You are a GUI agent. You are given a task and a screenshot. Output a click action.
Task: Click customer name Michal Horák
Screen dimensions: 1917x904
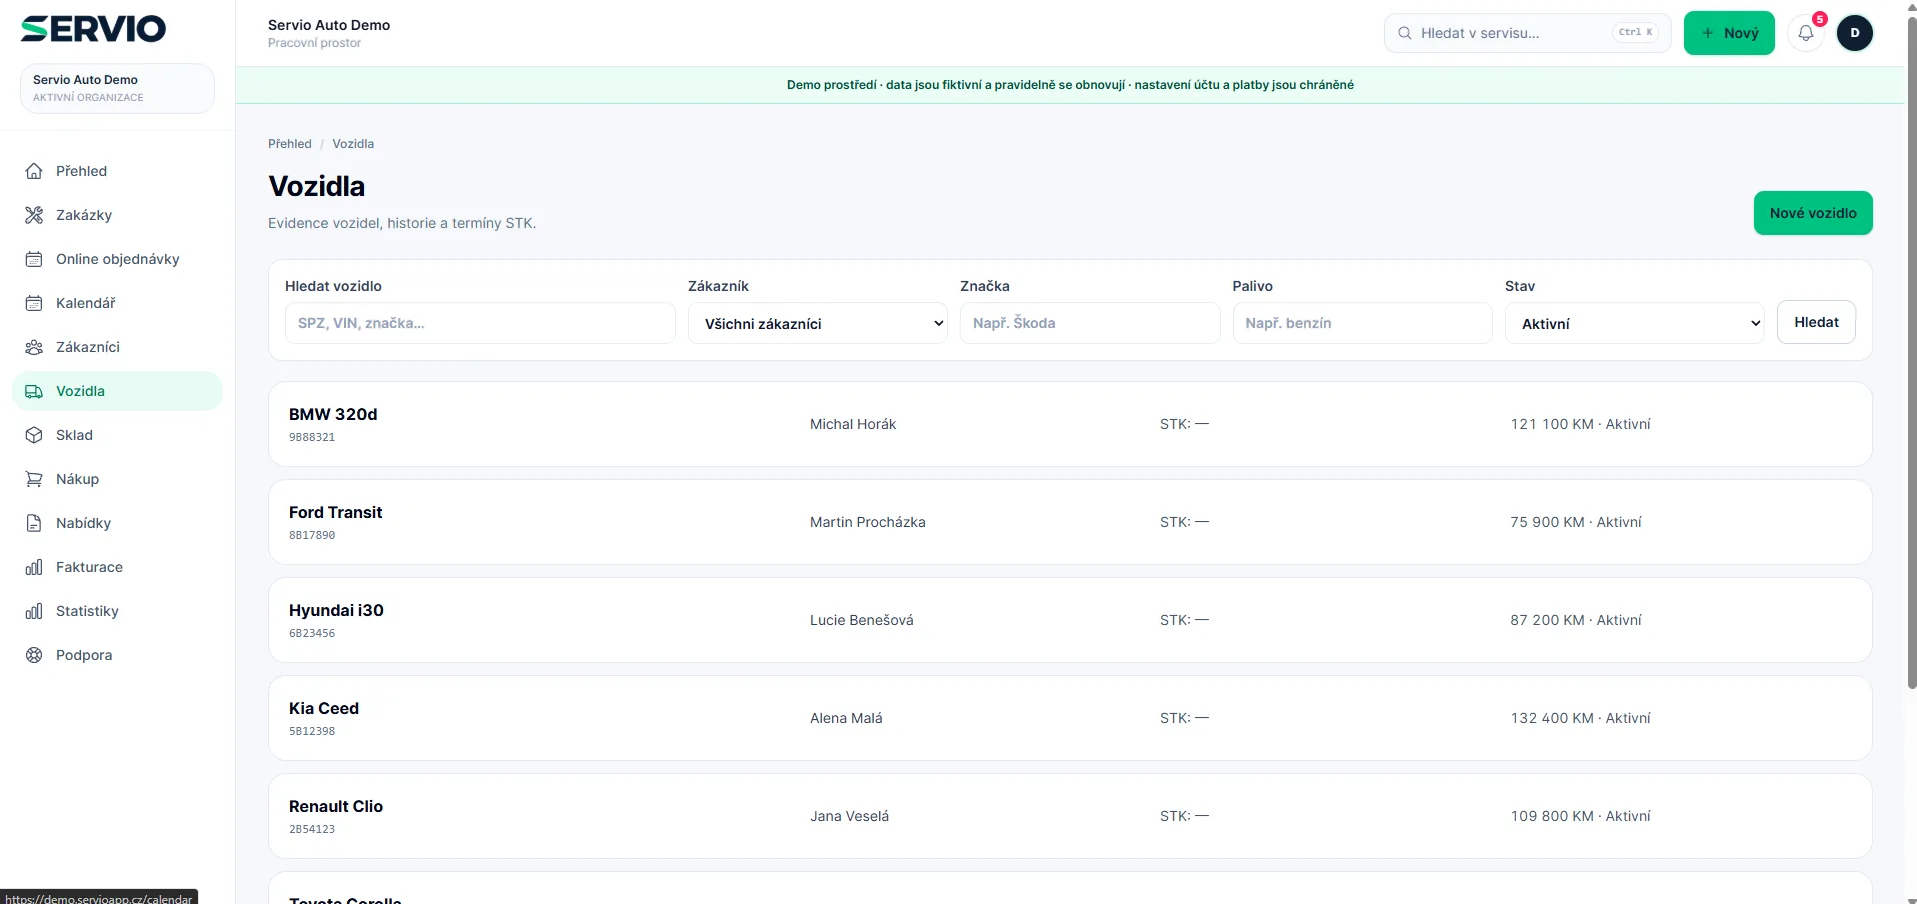853,424
